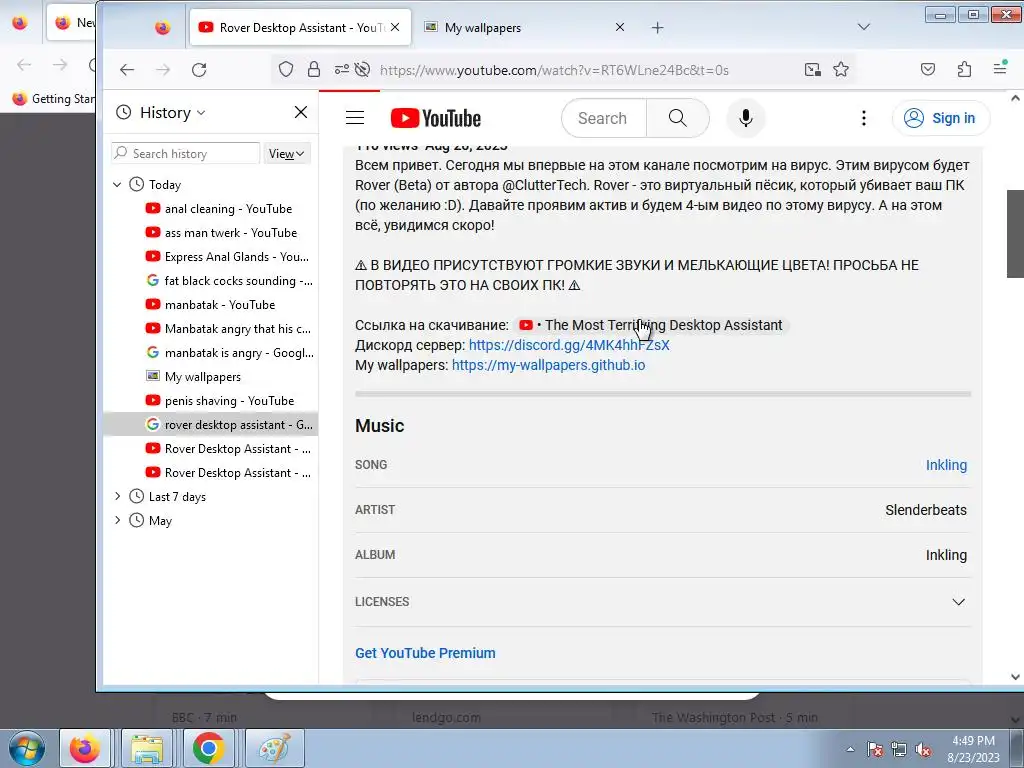The width and height of the screenshot is (1024, 768).
Task: Open the History sidebar switcher dropdown
Action: [172, 113]
